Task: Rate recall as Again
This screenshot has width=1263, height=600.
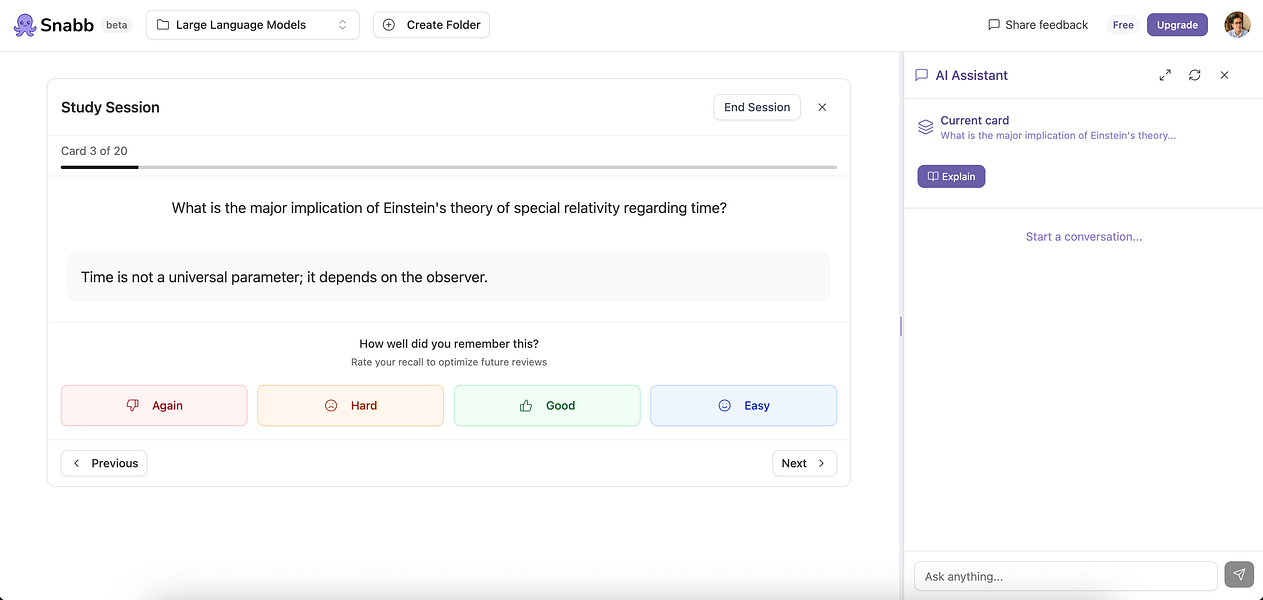Action: pyautogui.click(x=154, y=406)
